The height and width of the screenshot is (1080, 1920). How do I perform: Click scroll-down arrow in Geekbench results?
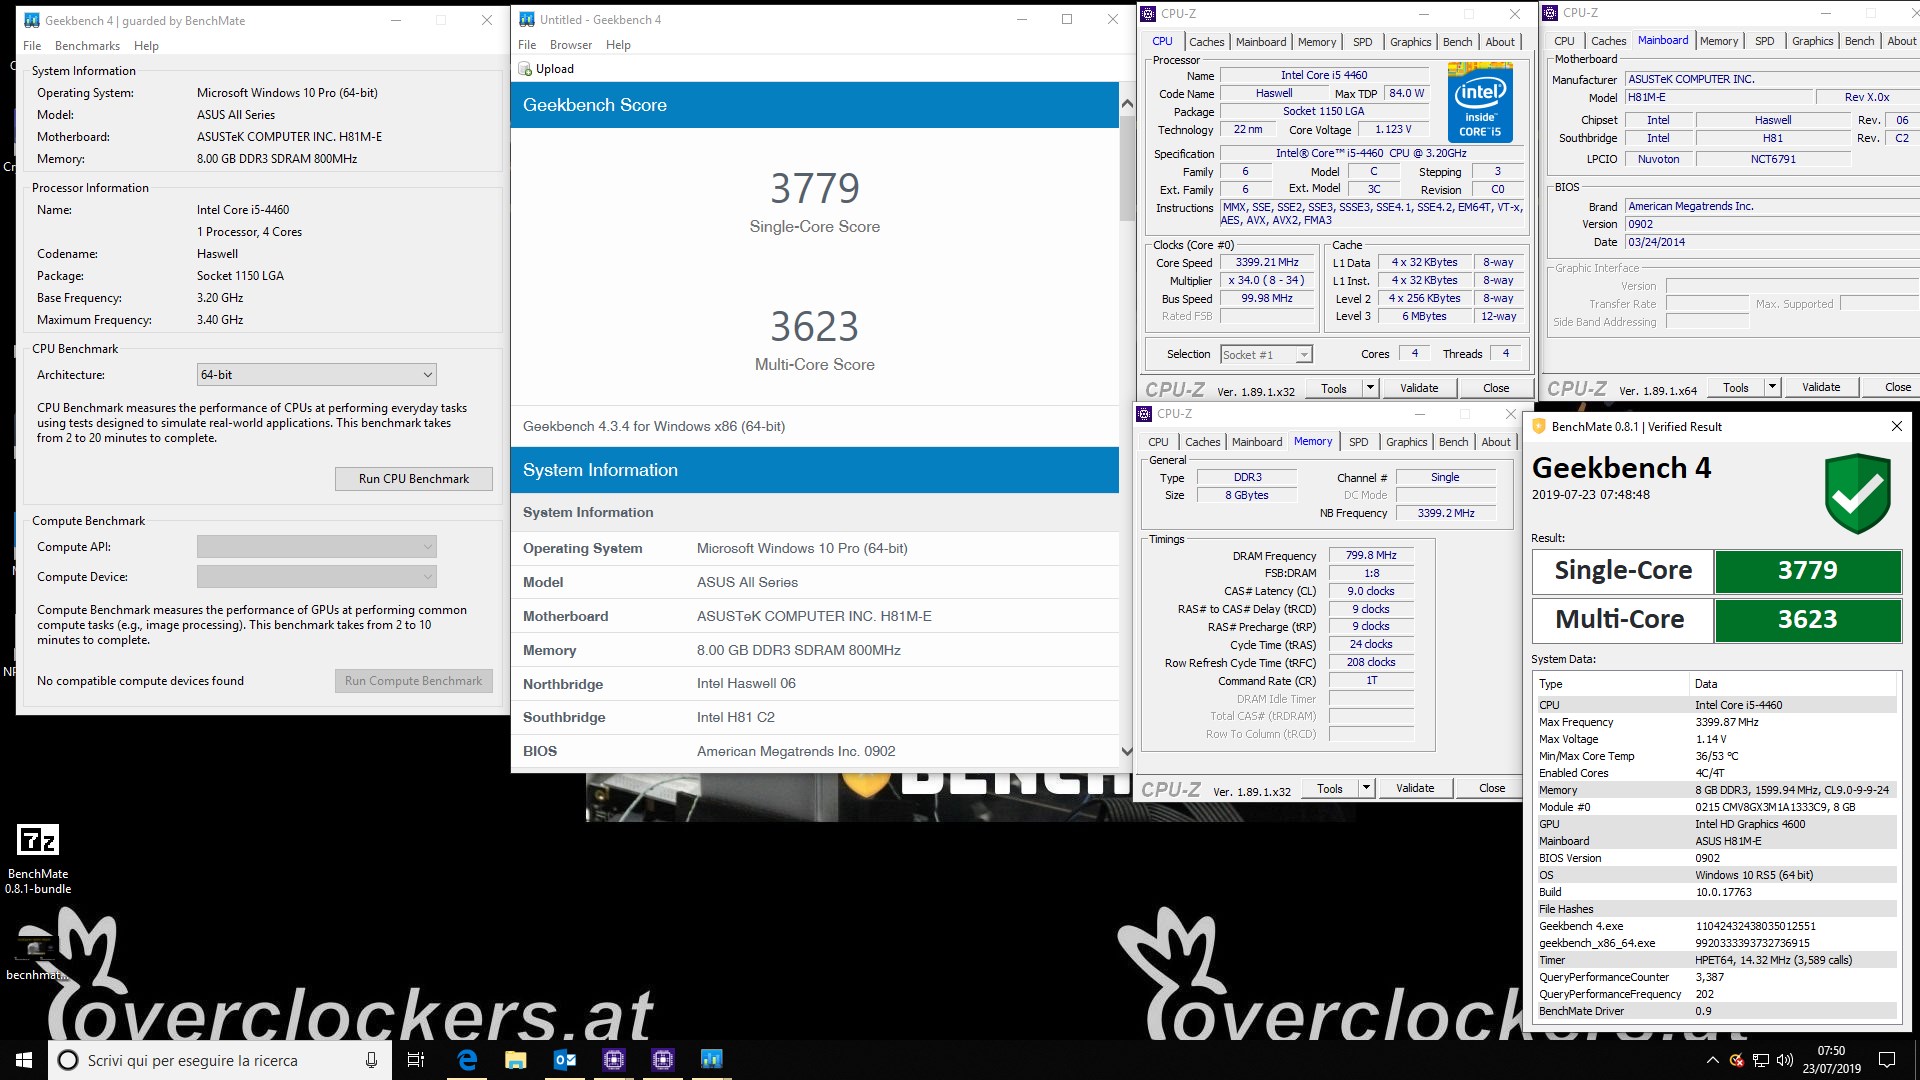(x=1127, y=751)
